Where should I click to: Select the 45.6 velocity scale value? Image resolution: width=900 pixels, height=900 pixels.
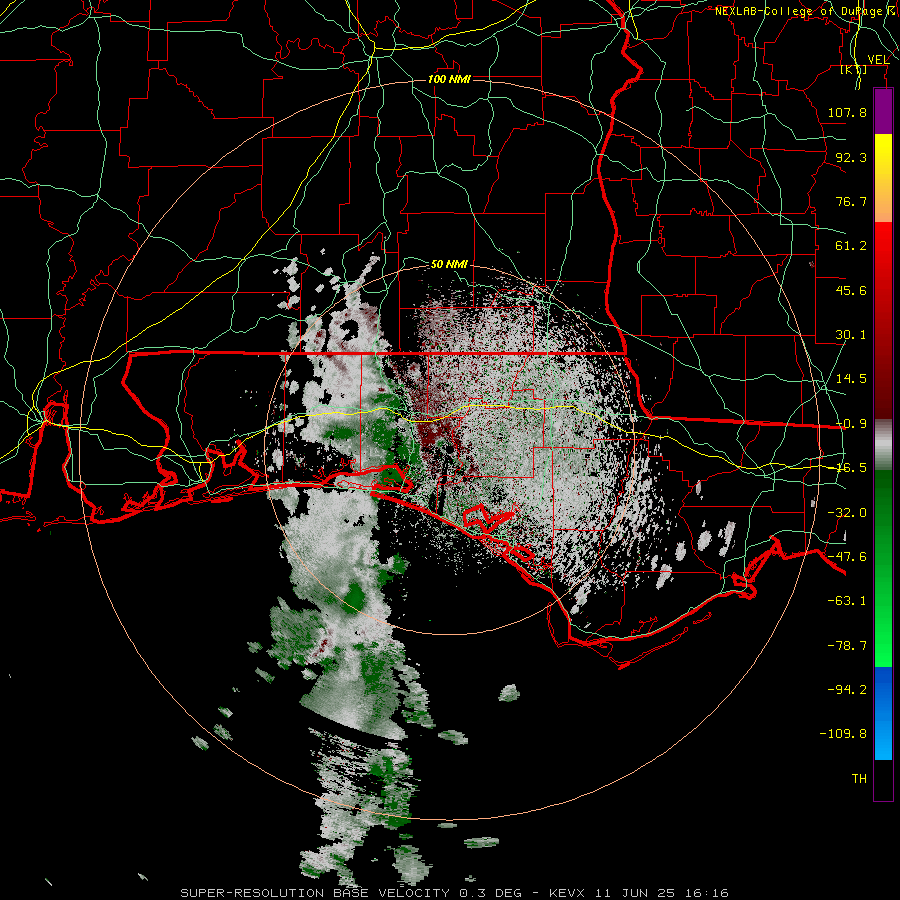851,290
